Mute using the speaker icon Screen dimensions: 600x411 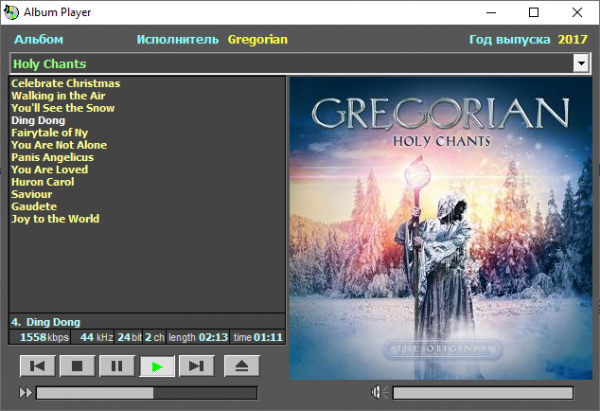[x=379, y=392]
